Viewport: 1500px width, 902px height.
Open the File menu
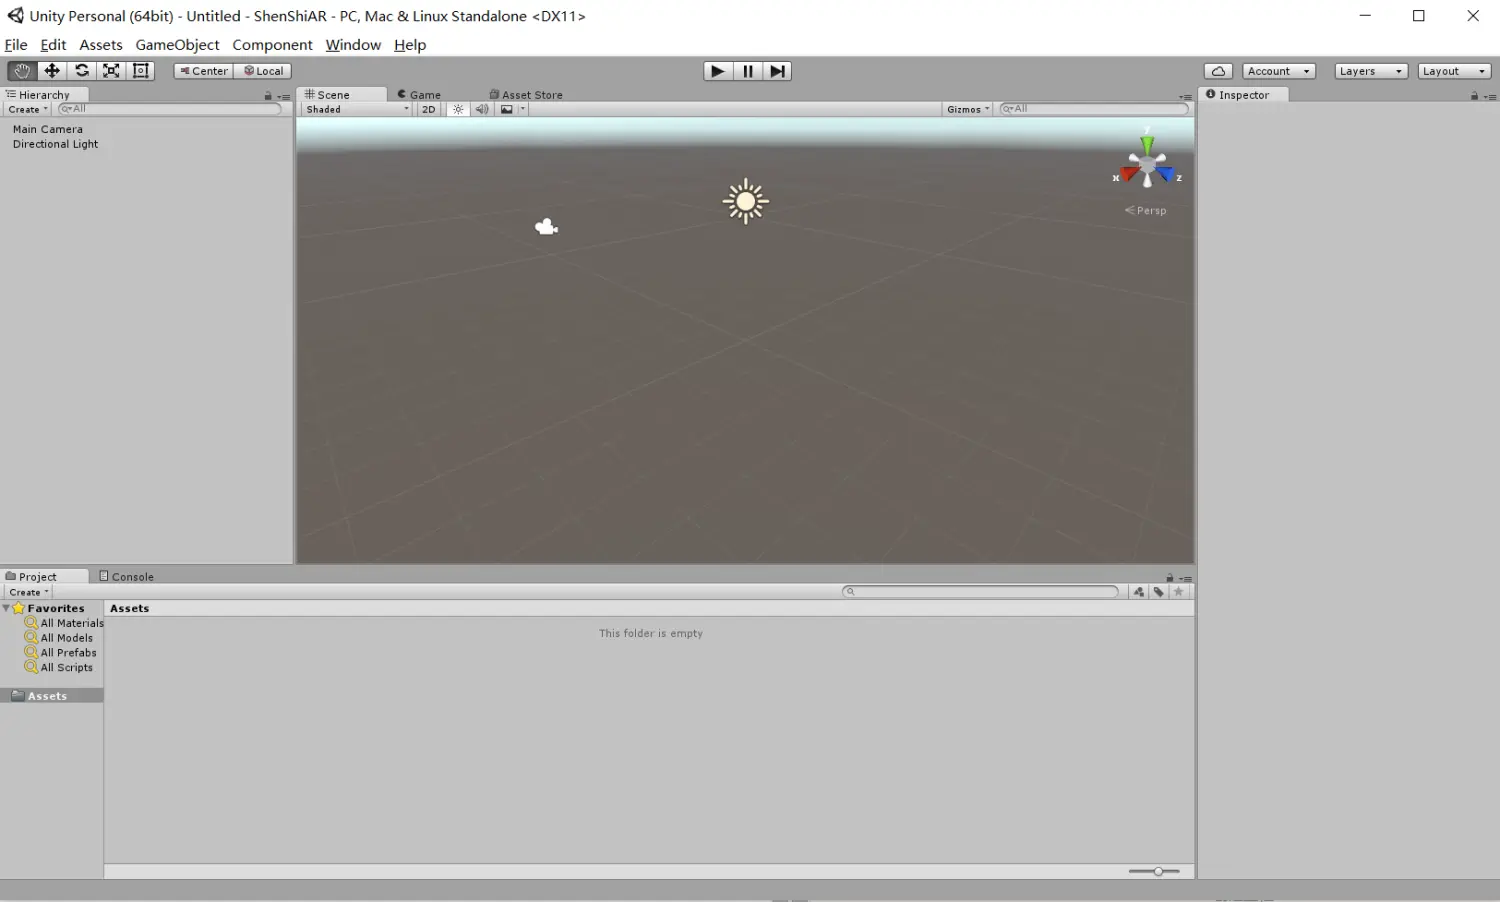point(16,45)
